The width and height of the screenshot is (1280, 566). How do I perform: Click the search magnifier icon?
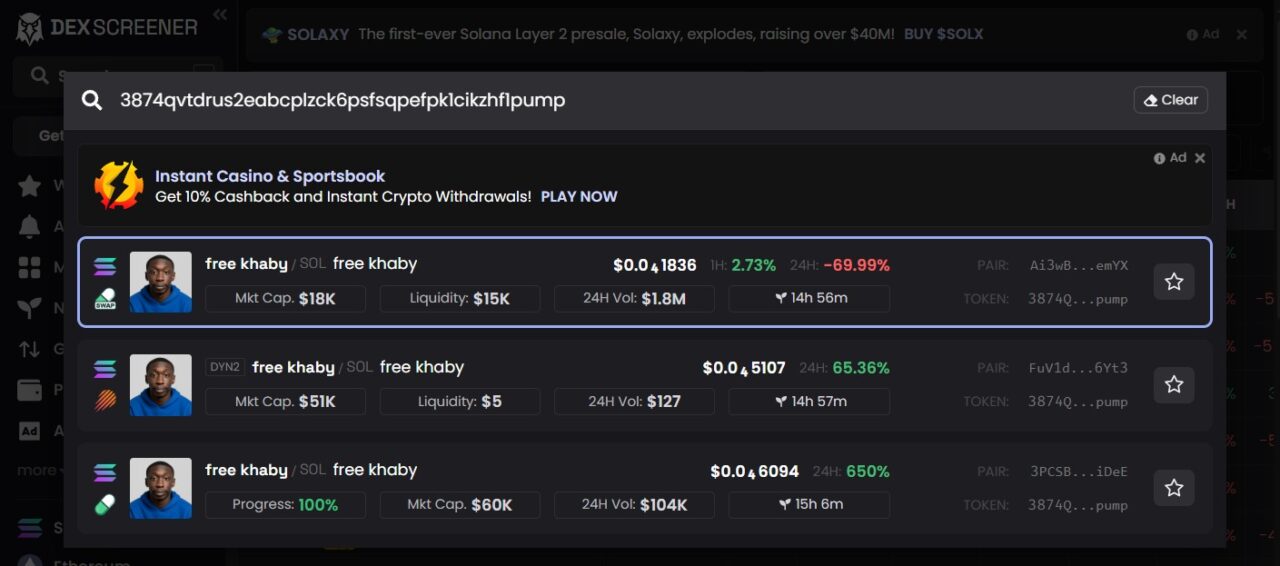pos(92,100)
